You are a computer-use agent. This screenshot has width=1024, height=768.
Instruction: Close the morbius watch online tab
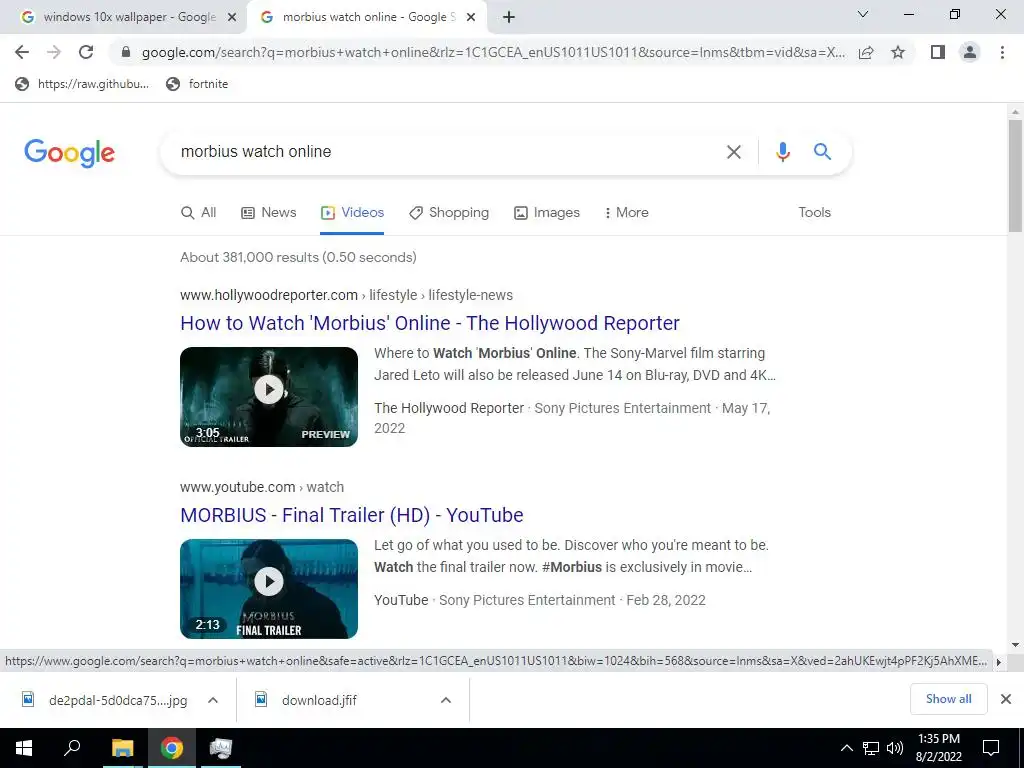click(471, 18)
